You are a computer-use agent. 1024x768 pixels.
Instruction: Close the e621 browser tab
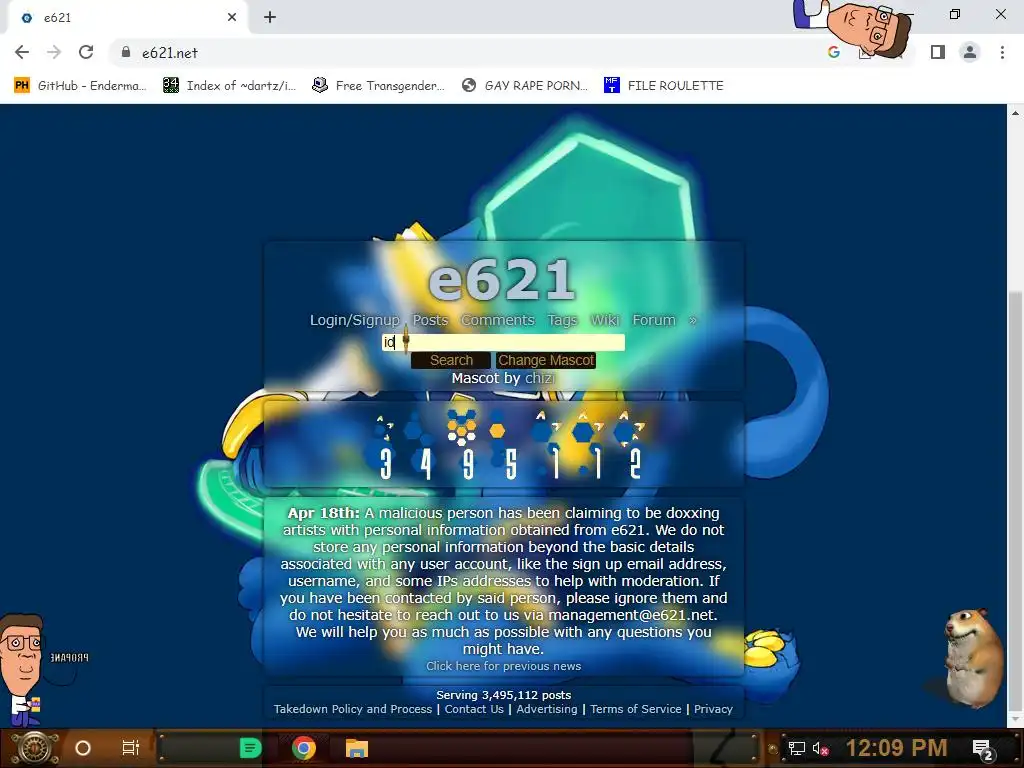coord(232,17)
